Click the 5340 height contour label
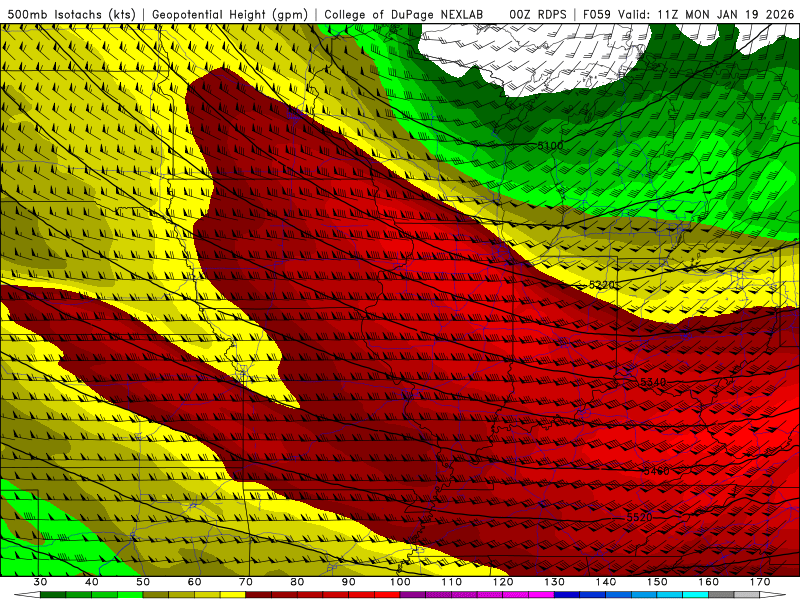Viewport: 800px width, 600px height. (x=653, y=382)
